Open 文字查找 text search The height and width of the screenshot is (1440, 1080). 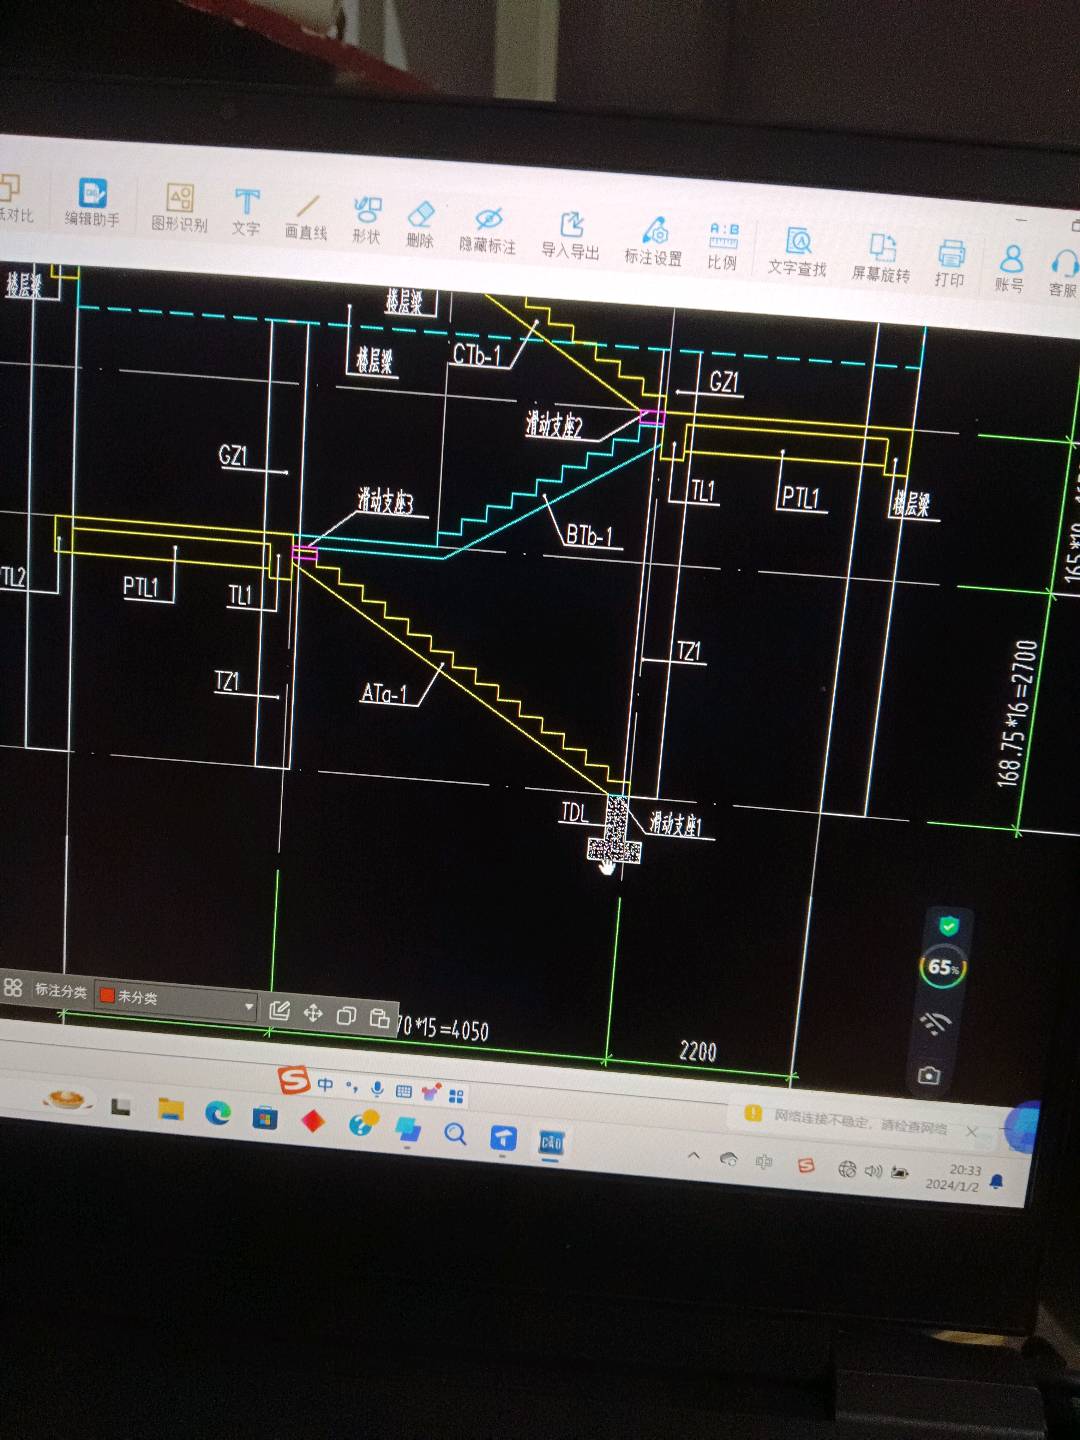click(x=797, y=251)
